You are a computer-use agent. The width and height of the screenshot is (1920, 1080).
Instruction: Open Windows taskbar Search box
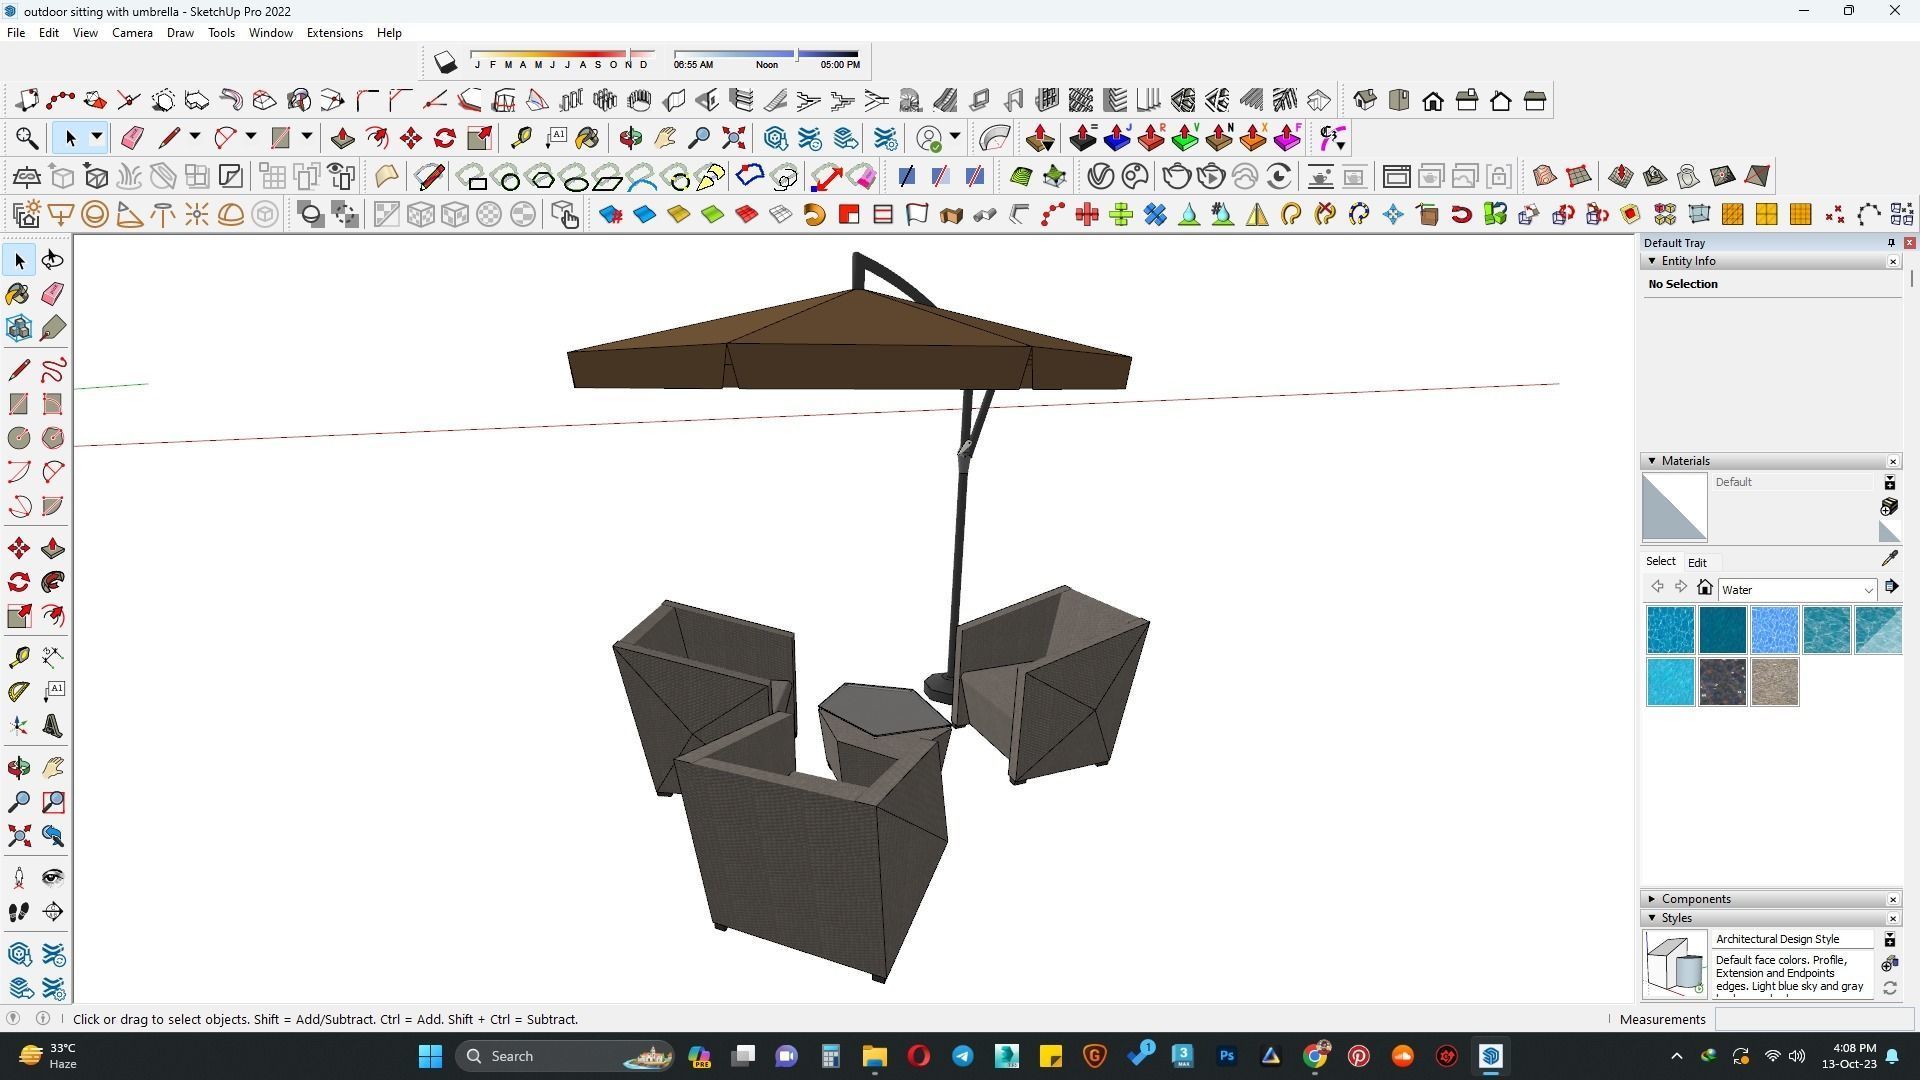(565, 1056)
